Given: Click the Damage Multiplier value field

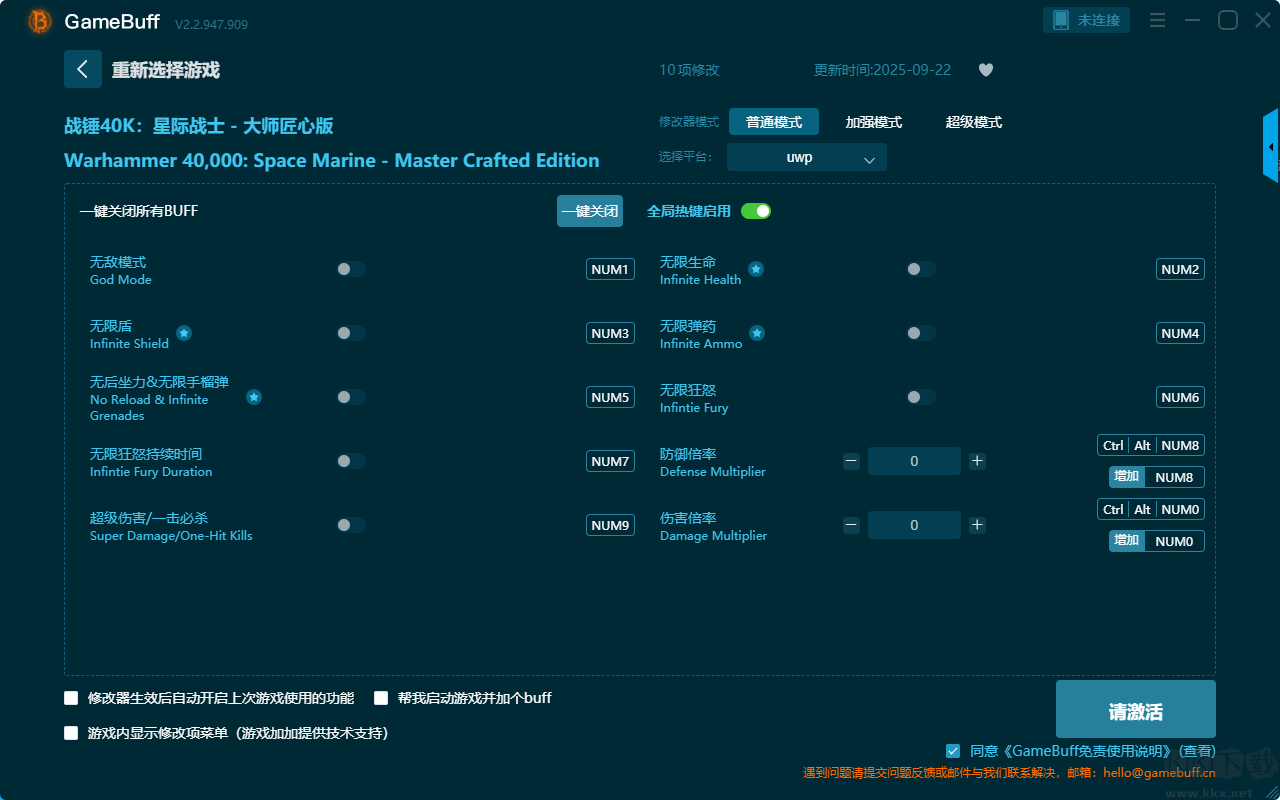Looking at the screenshot, I should (914, 525).
